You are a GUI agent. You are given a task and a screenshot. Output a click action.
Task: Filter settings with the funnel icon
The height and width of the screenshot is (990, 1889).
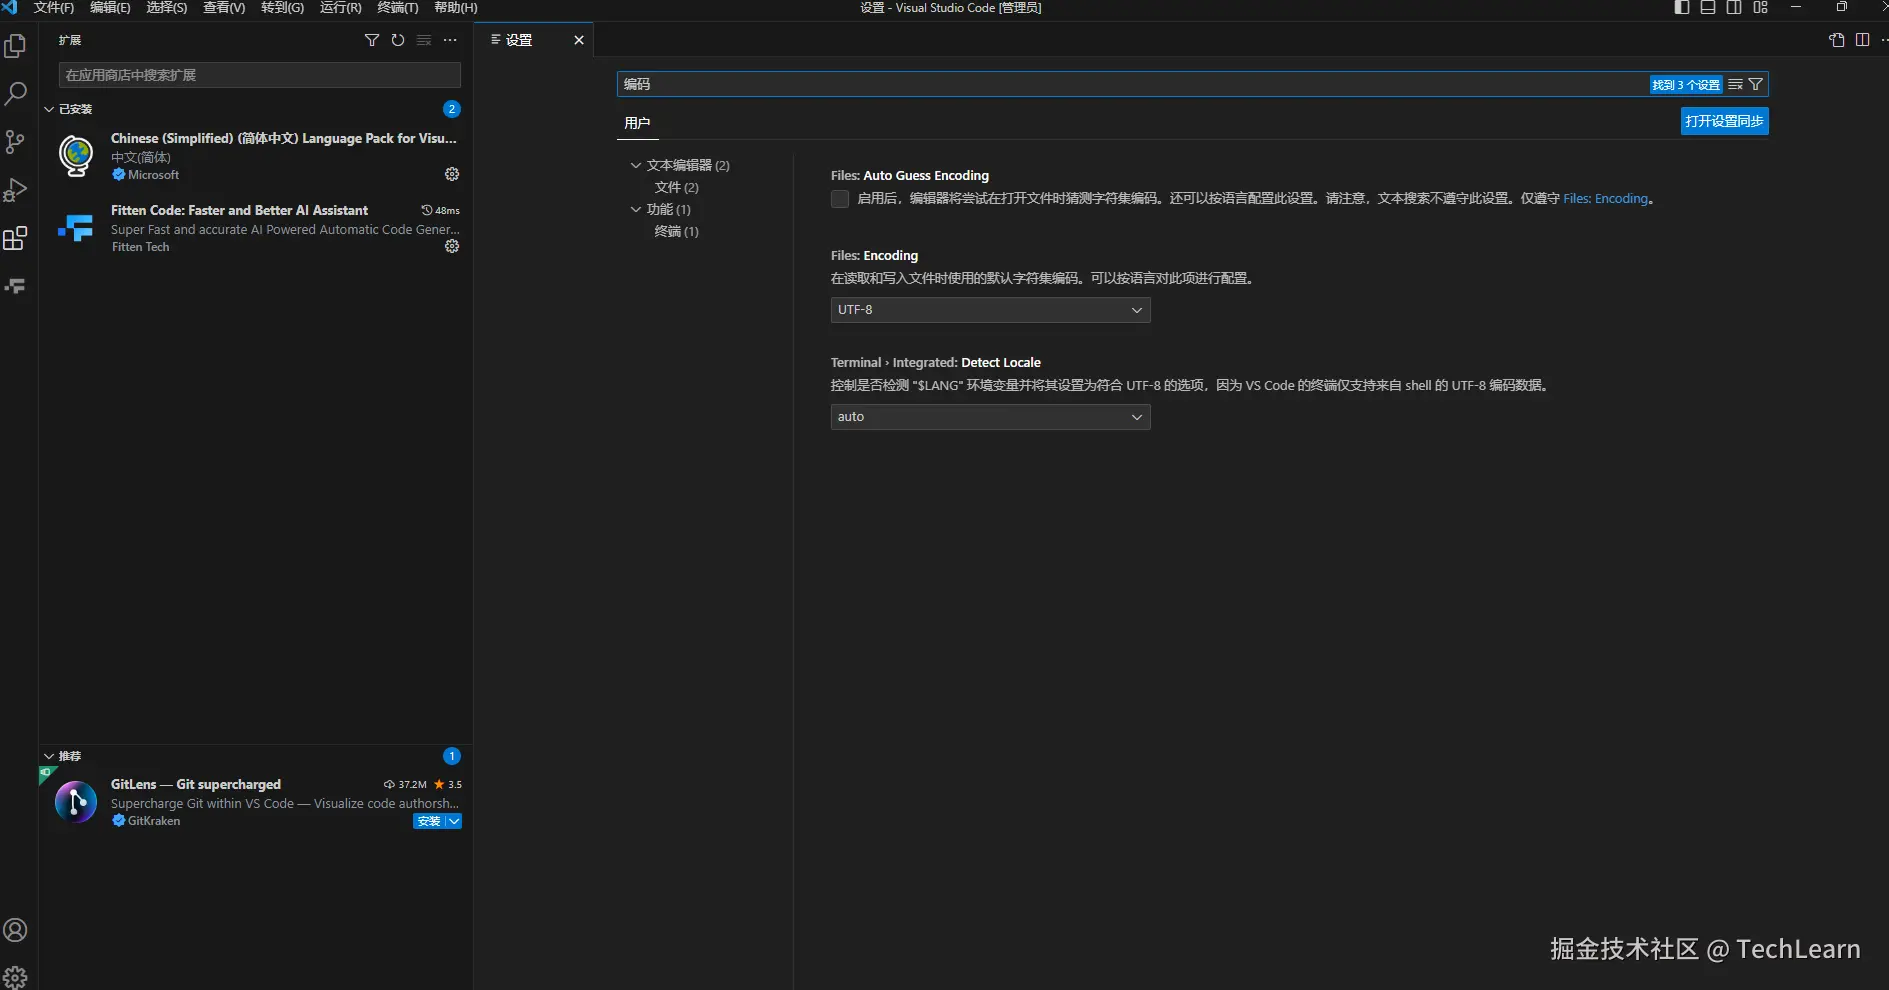tap(1756, 85)
